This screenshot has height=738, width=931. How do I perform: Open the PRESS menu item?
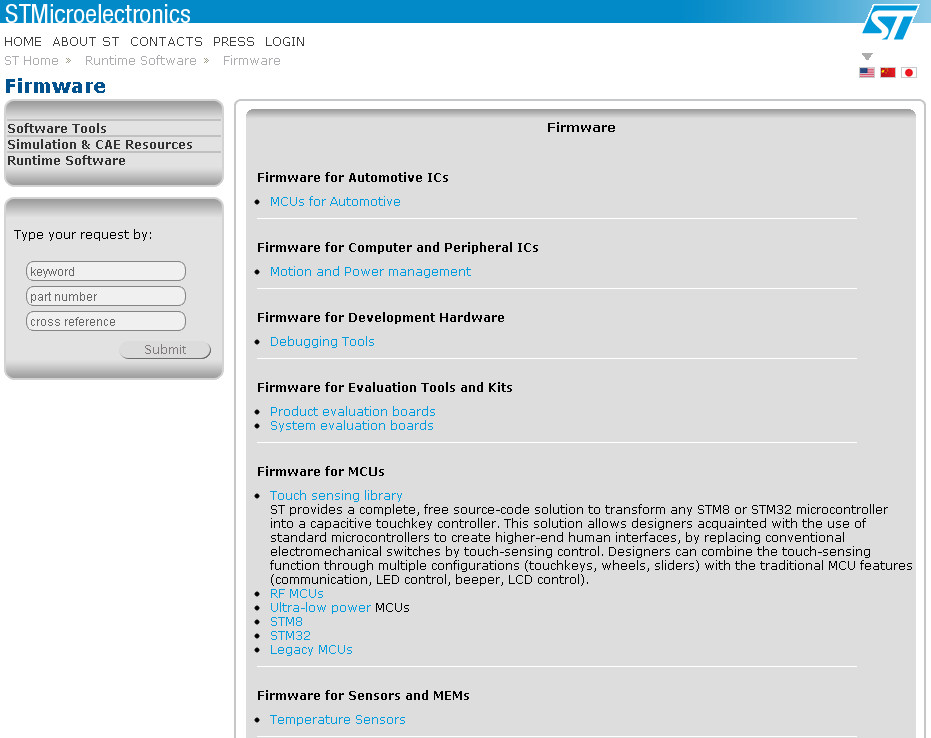tap(233, 42)
